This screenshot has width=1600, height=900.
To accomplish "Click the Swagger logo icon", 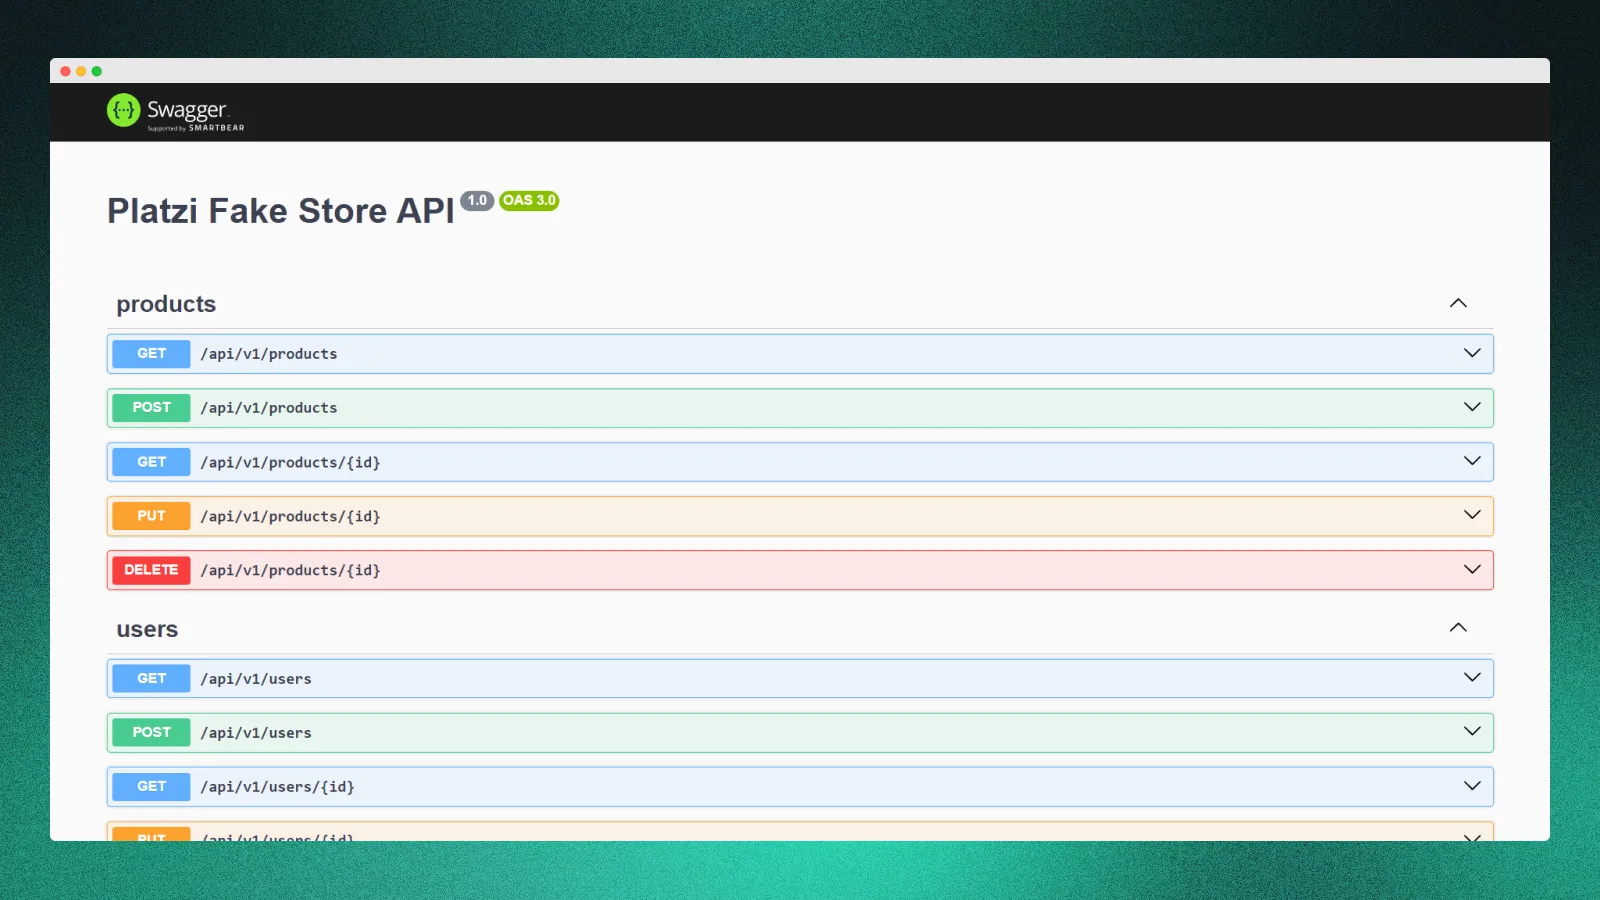I will tap(124, 110).
